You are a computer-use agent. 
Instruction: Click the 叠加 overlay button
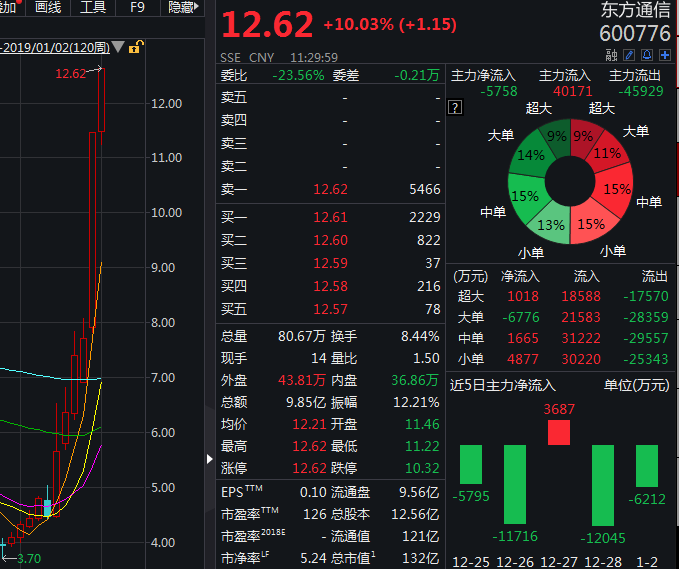(10, 8)
